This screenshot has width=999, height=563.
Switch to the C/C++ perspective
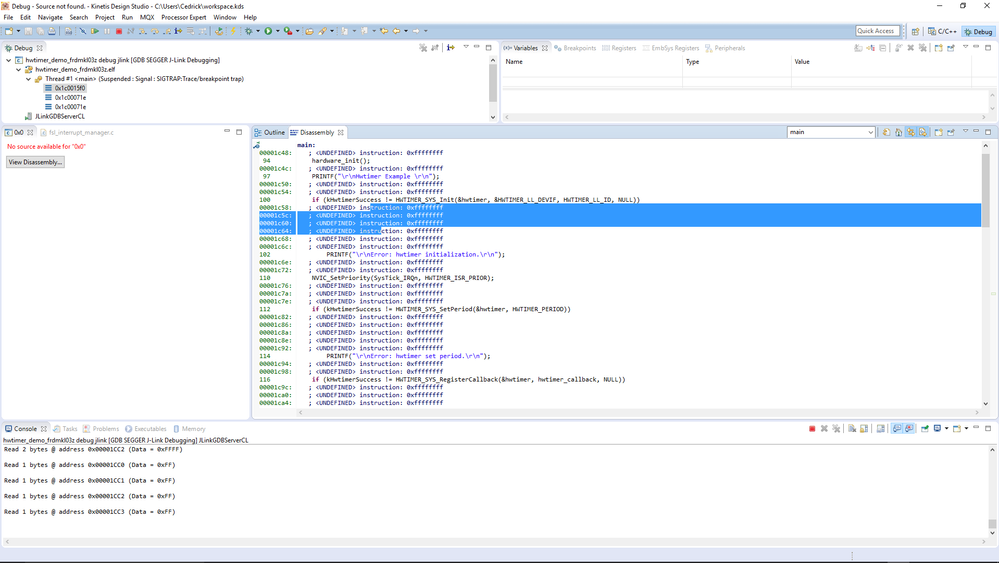(942, 31)
